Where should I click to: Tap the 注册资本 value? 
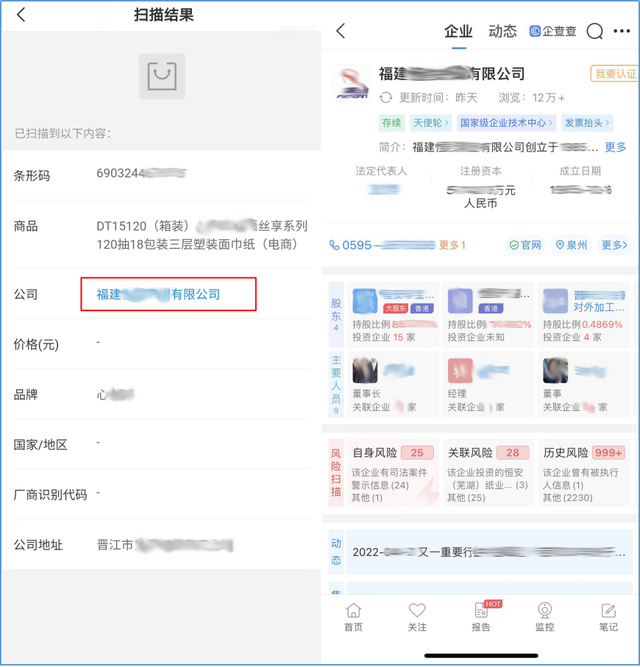481,197
